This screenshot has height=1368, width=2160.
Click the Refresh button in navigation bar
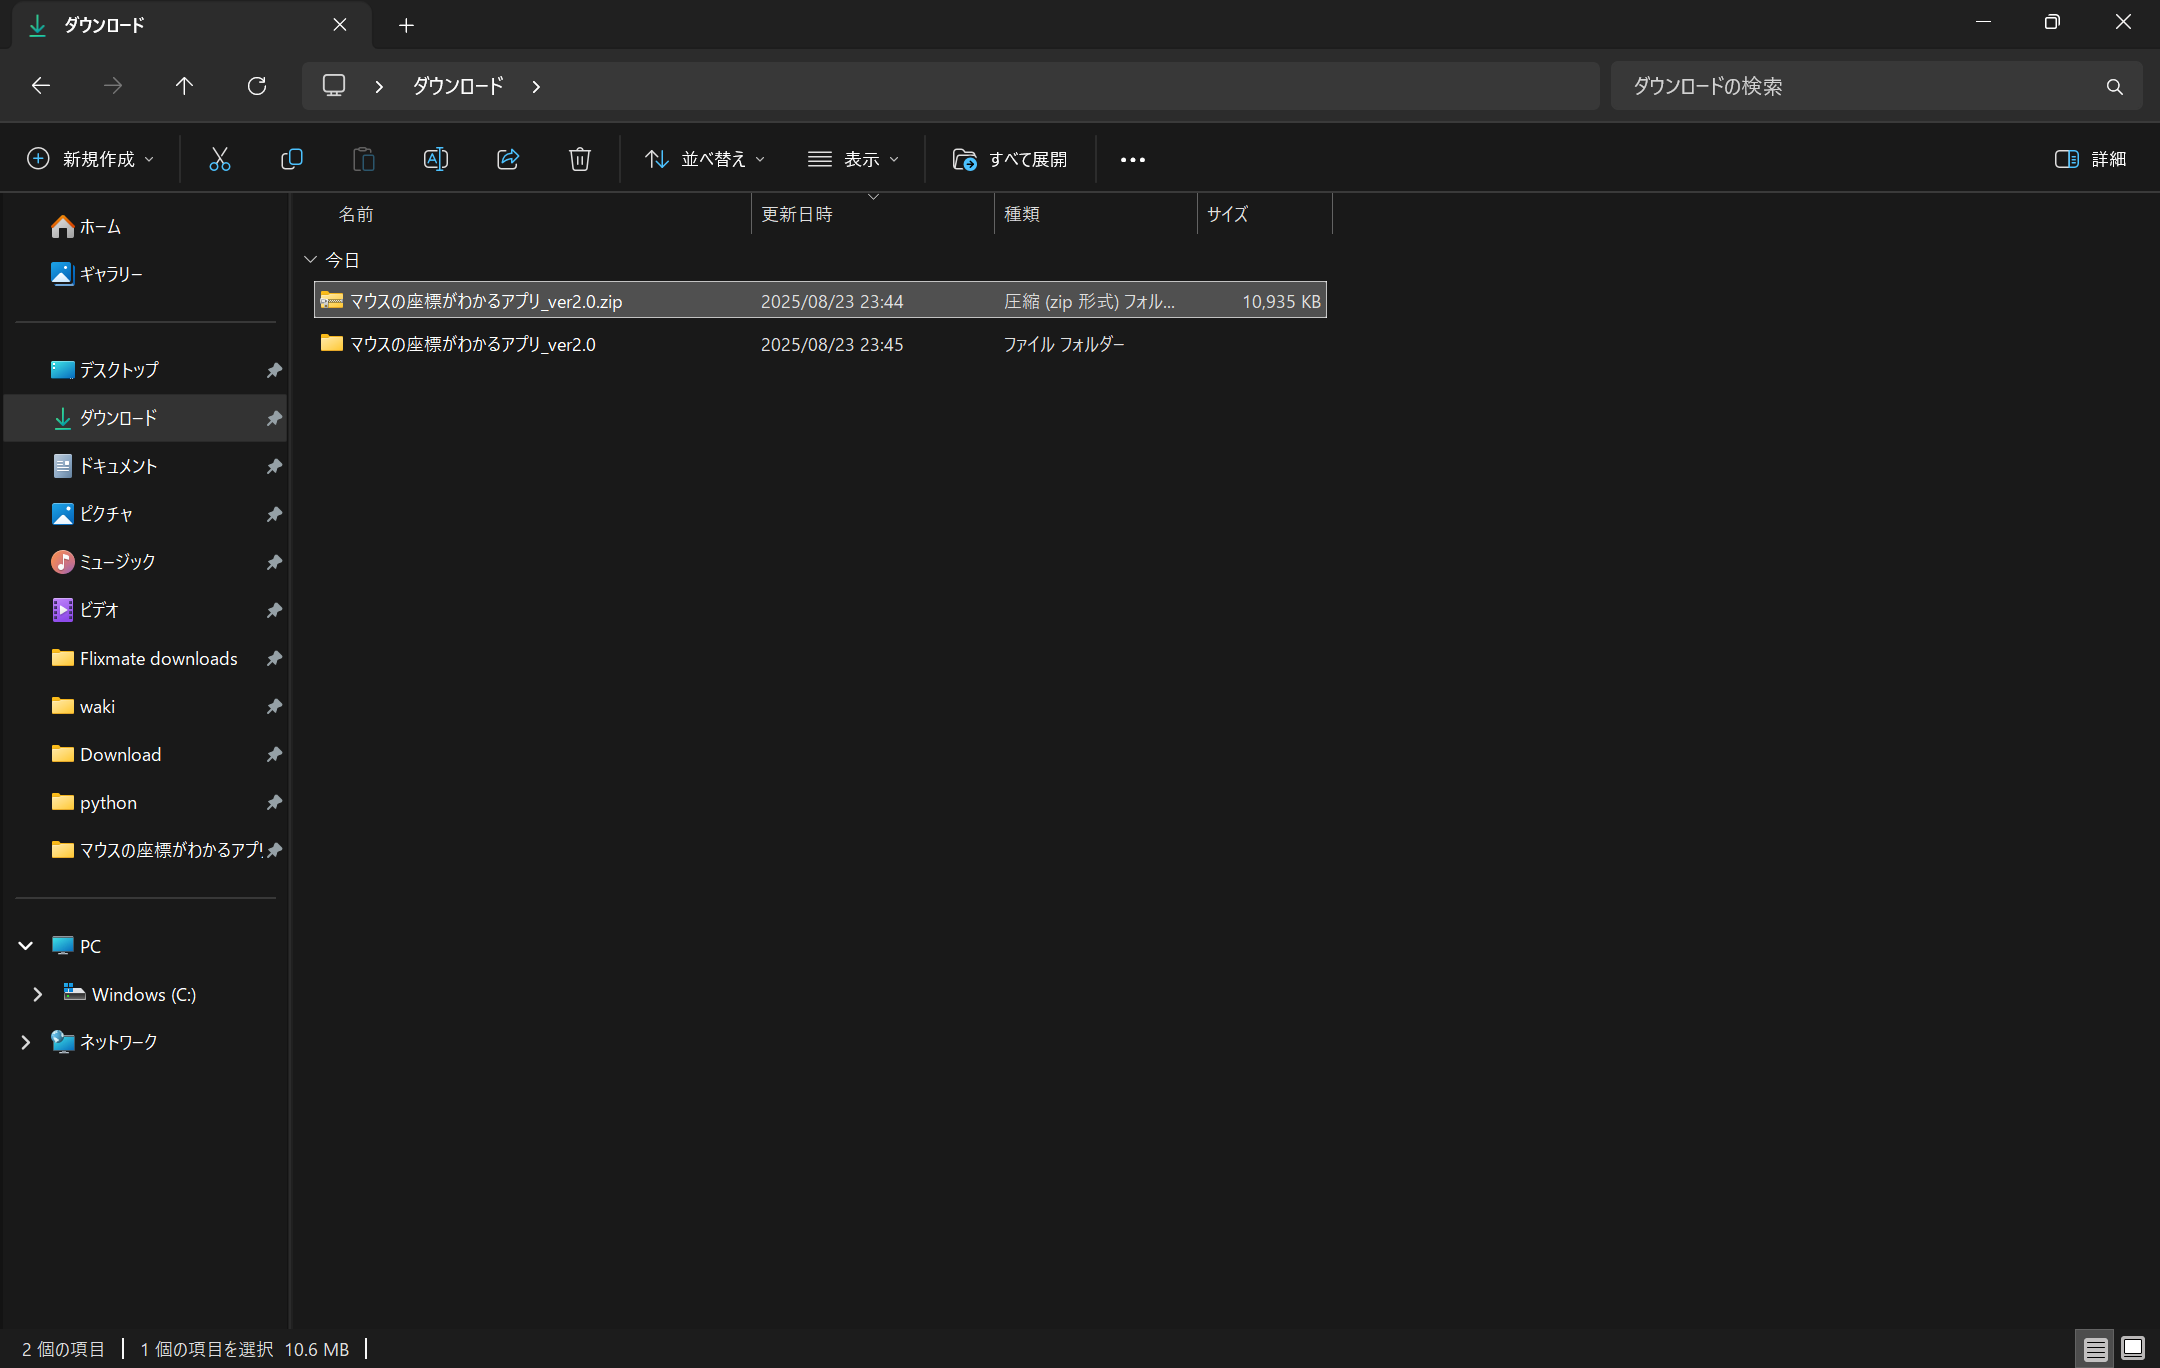[257, 86]
